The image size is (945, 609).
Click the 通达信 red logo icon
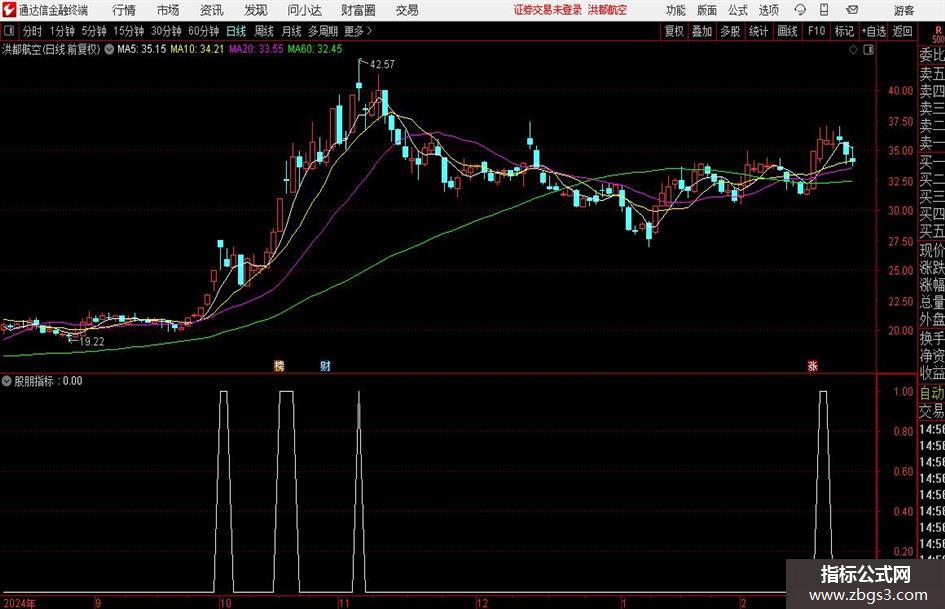click(x=9, y=10)
